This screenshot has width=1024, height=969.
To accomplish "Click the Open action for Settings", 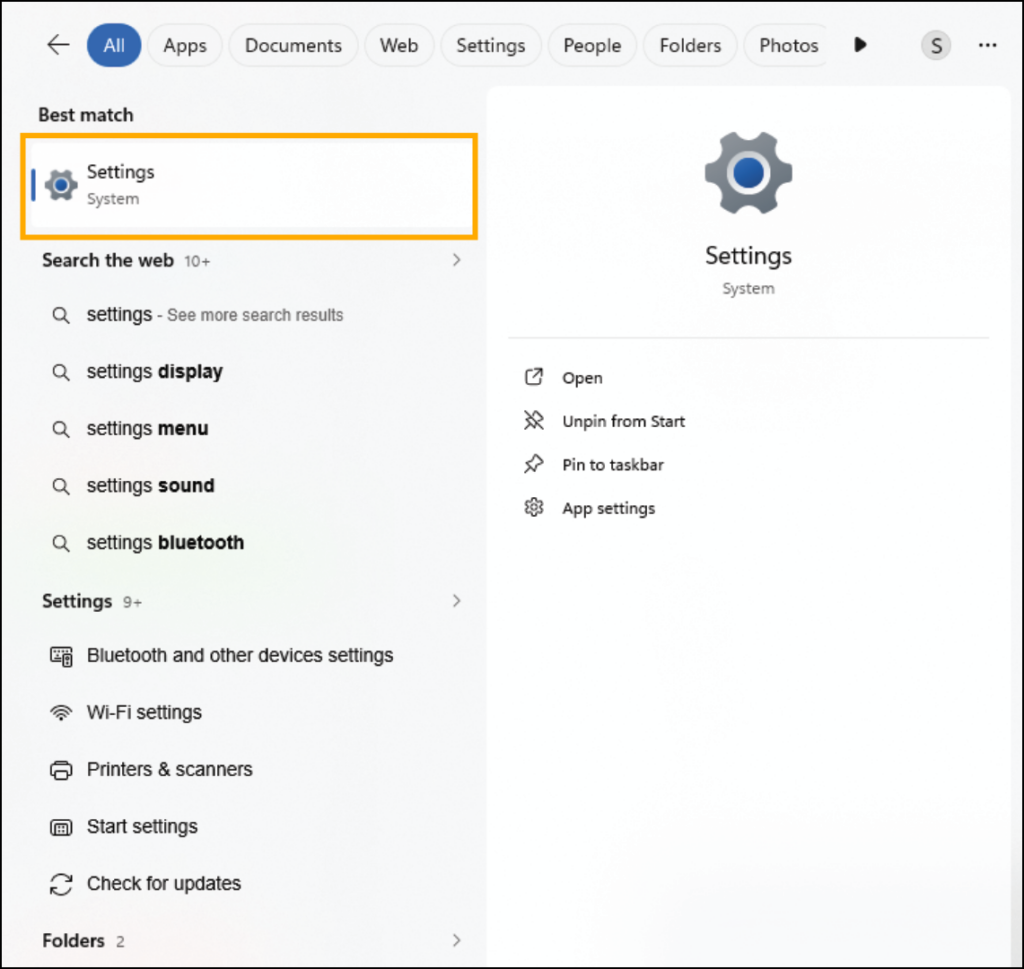I will pyautogui.click(x=583, y=378).
